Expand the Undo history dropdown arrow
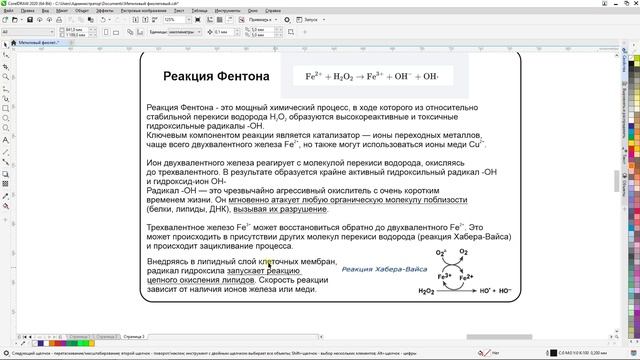This screenshot has height=360, width=640. pyautogui.click(x=110, y=20)
